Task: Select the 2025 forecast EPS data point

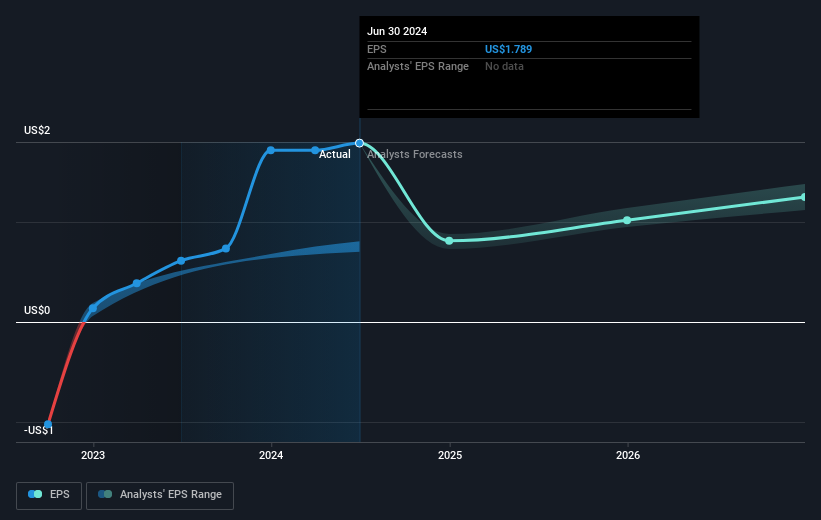Action: pos(449,241)
